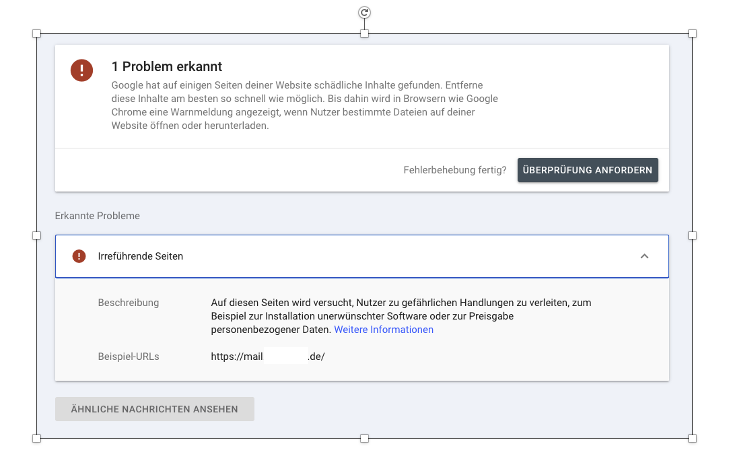Screen dimensions: 738x470
Task: Click the 'Irreführende Seiten' row title
Action: 140,256
